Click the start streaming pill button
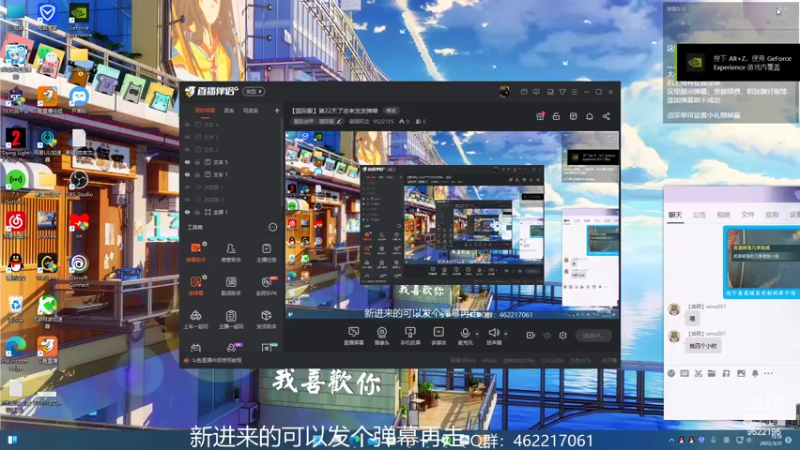Viewport: 800px width, 450px height. click(x=594, y=335)
